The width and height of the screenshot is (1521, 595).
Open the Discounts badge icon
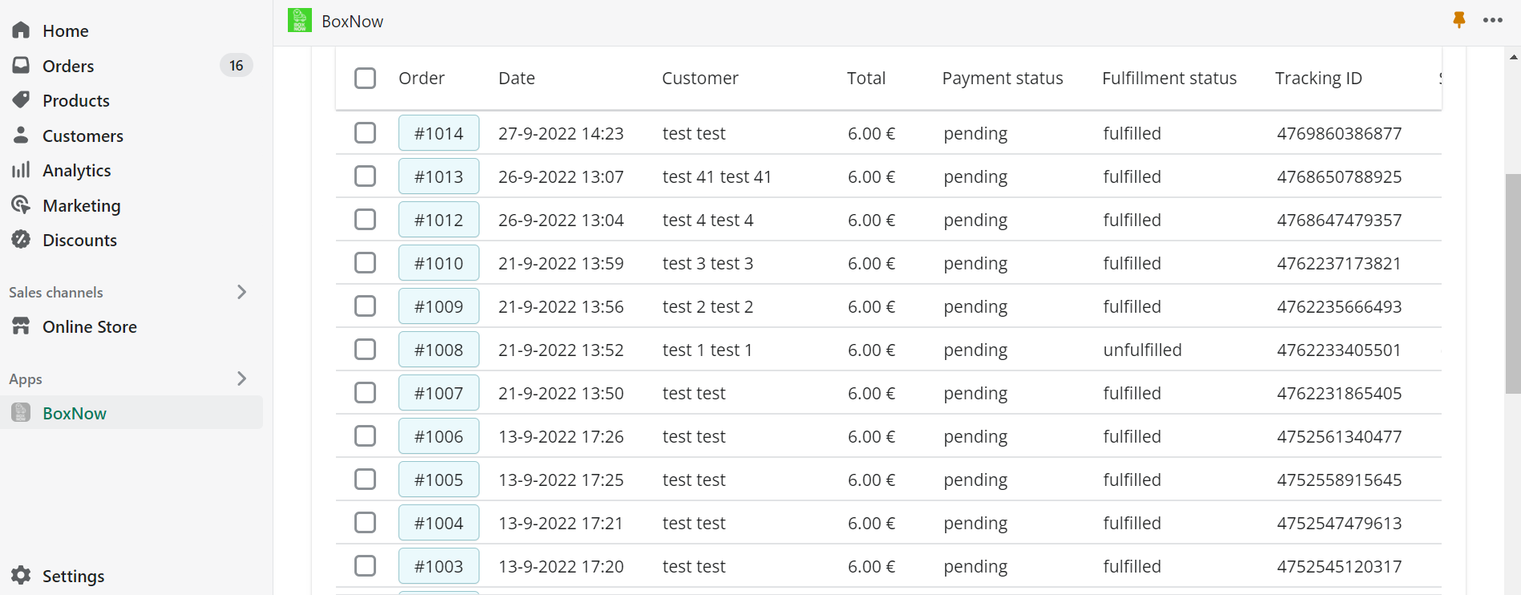click(21, 240)
